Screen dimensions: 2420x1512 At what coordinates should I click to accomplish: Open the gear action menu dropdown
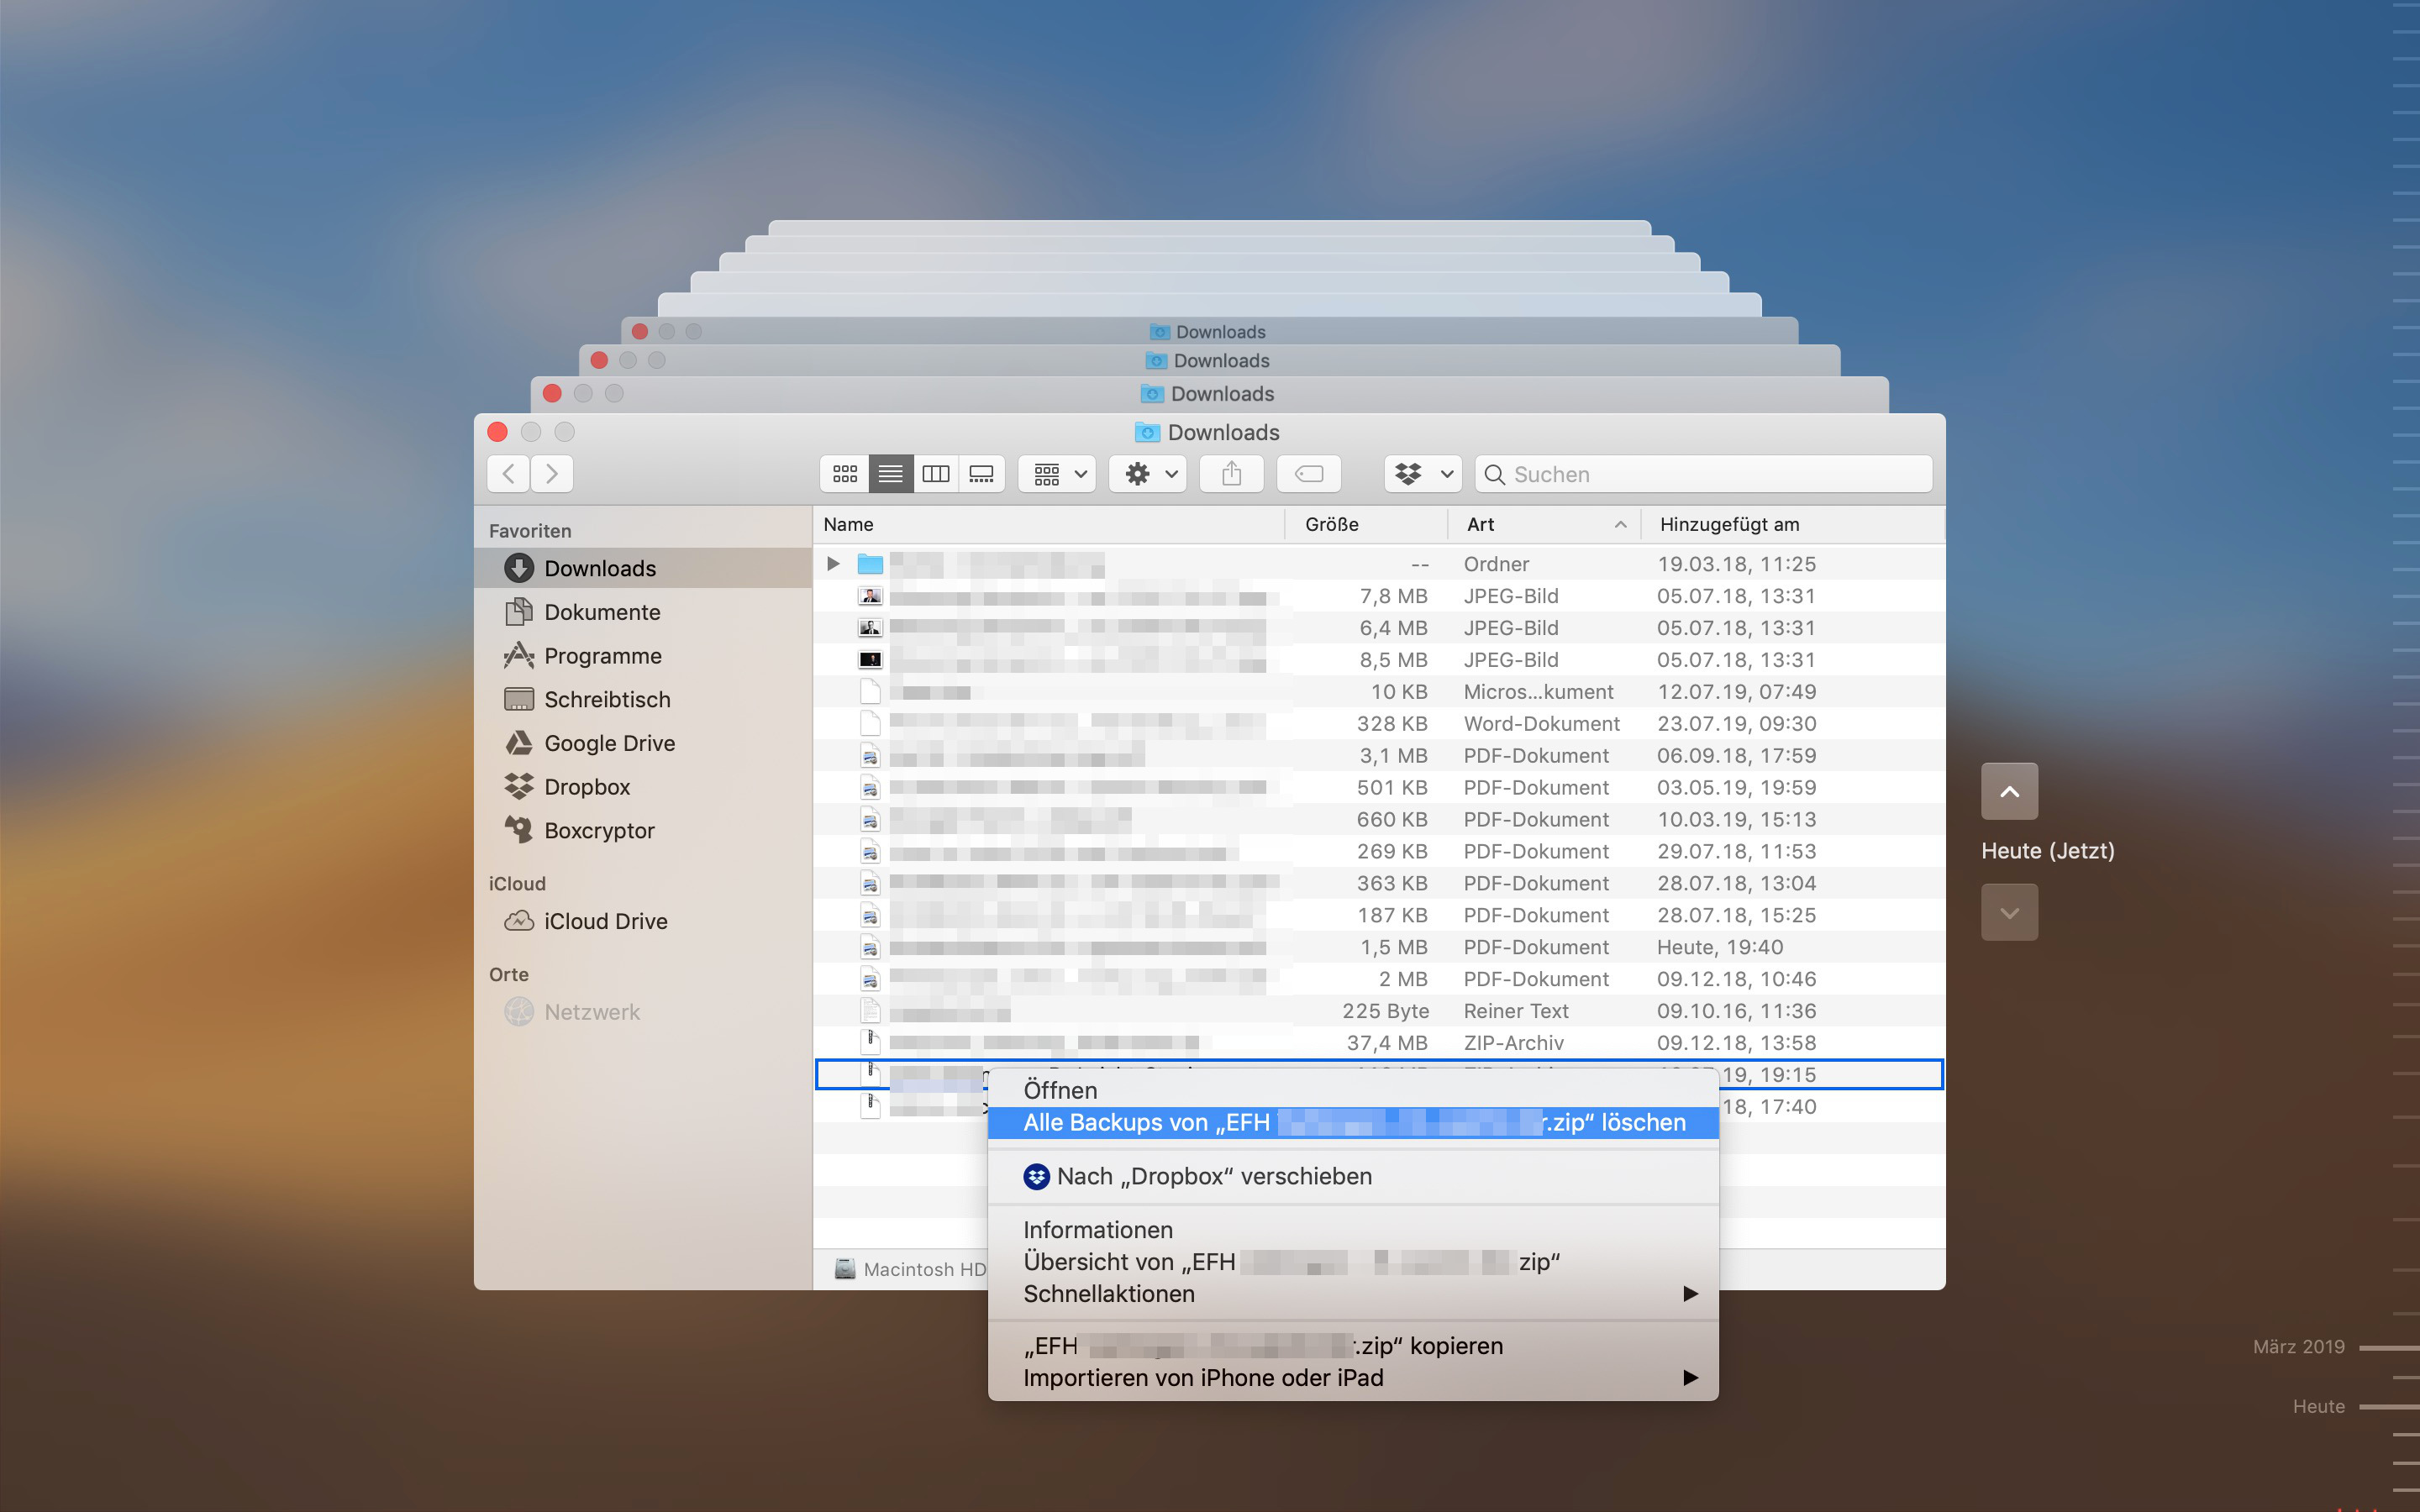tap(1148, 474)
